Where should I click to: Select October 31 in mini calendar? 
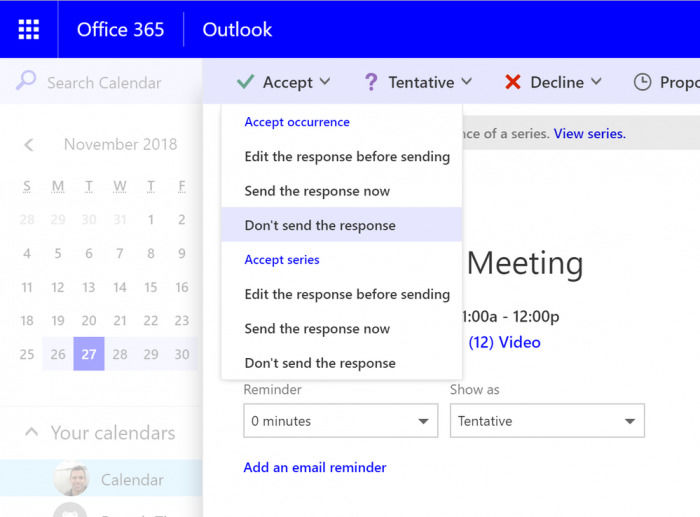click(120, 219)
